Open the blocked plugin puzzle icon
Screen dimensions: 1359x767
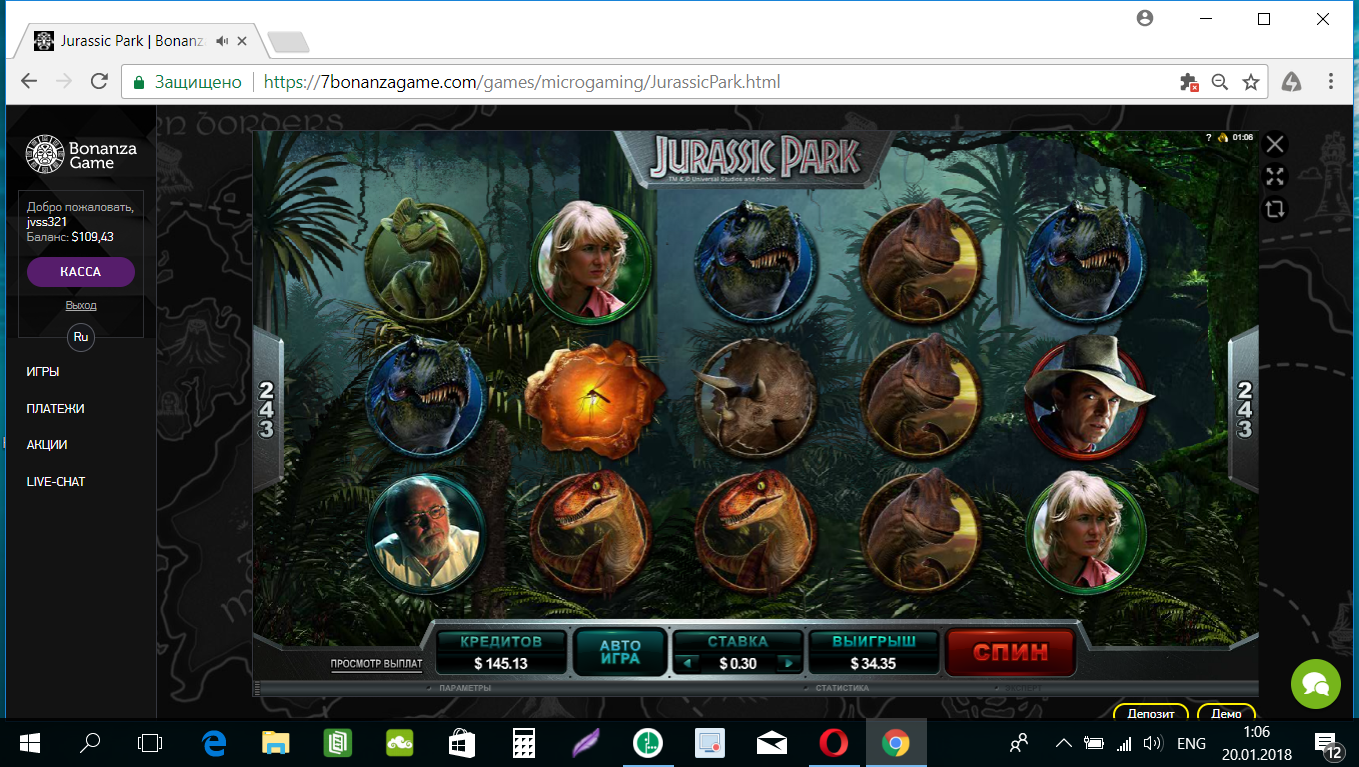coord(1189,82)
